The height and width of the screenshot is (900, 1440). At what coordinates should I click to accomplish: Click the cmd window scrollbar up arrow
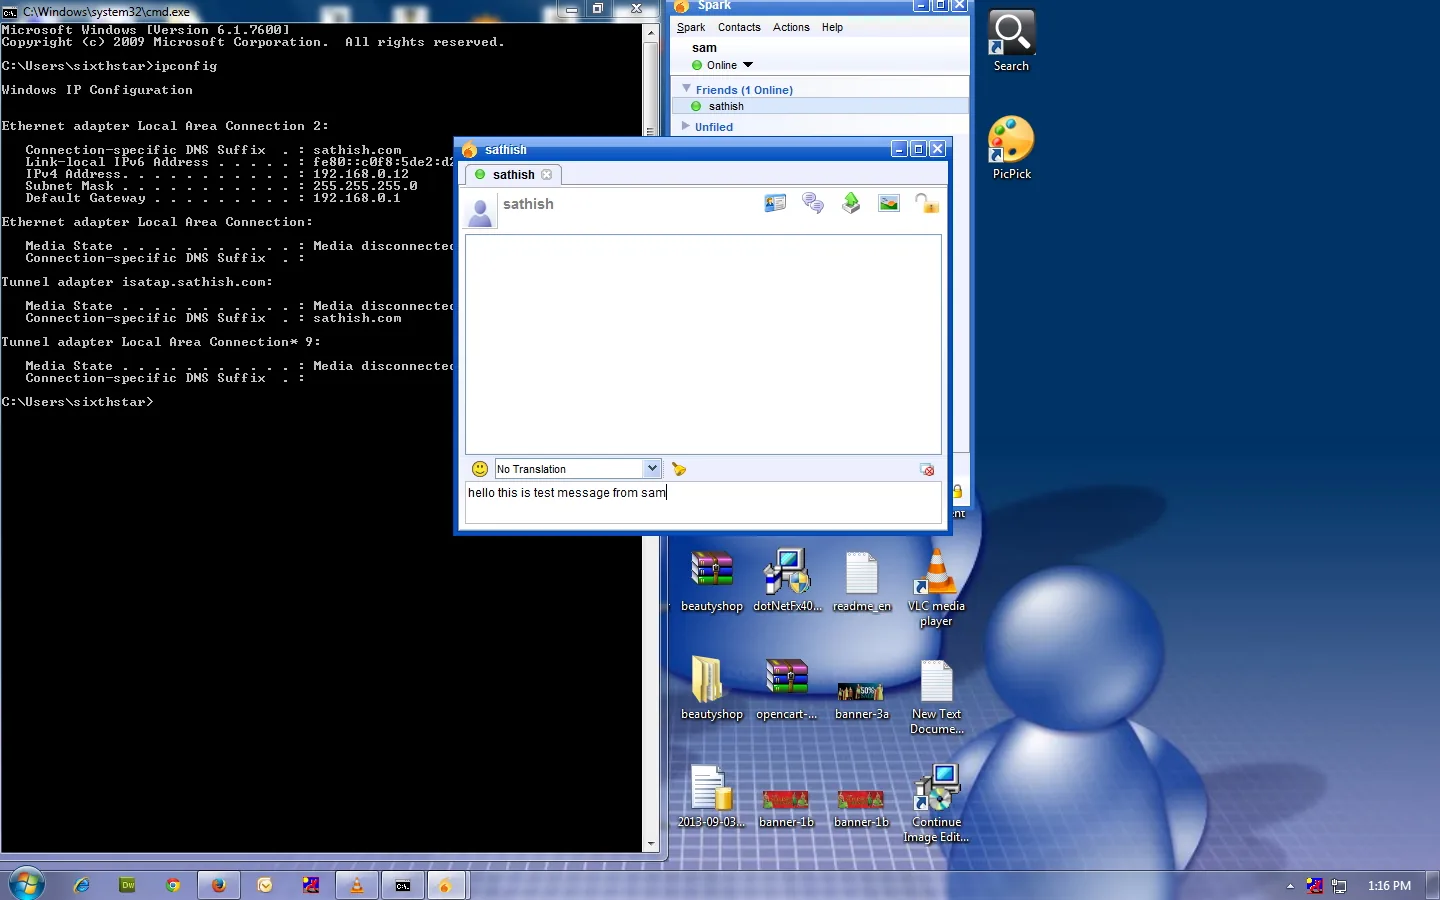(651, 33)
